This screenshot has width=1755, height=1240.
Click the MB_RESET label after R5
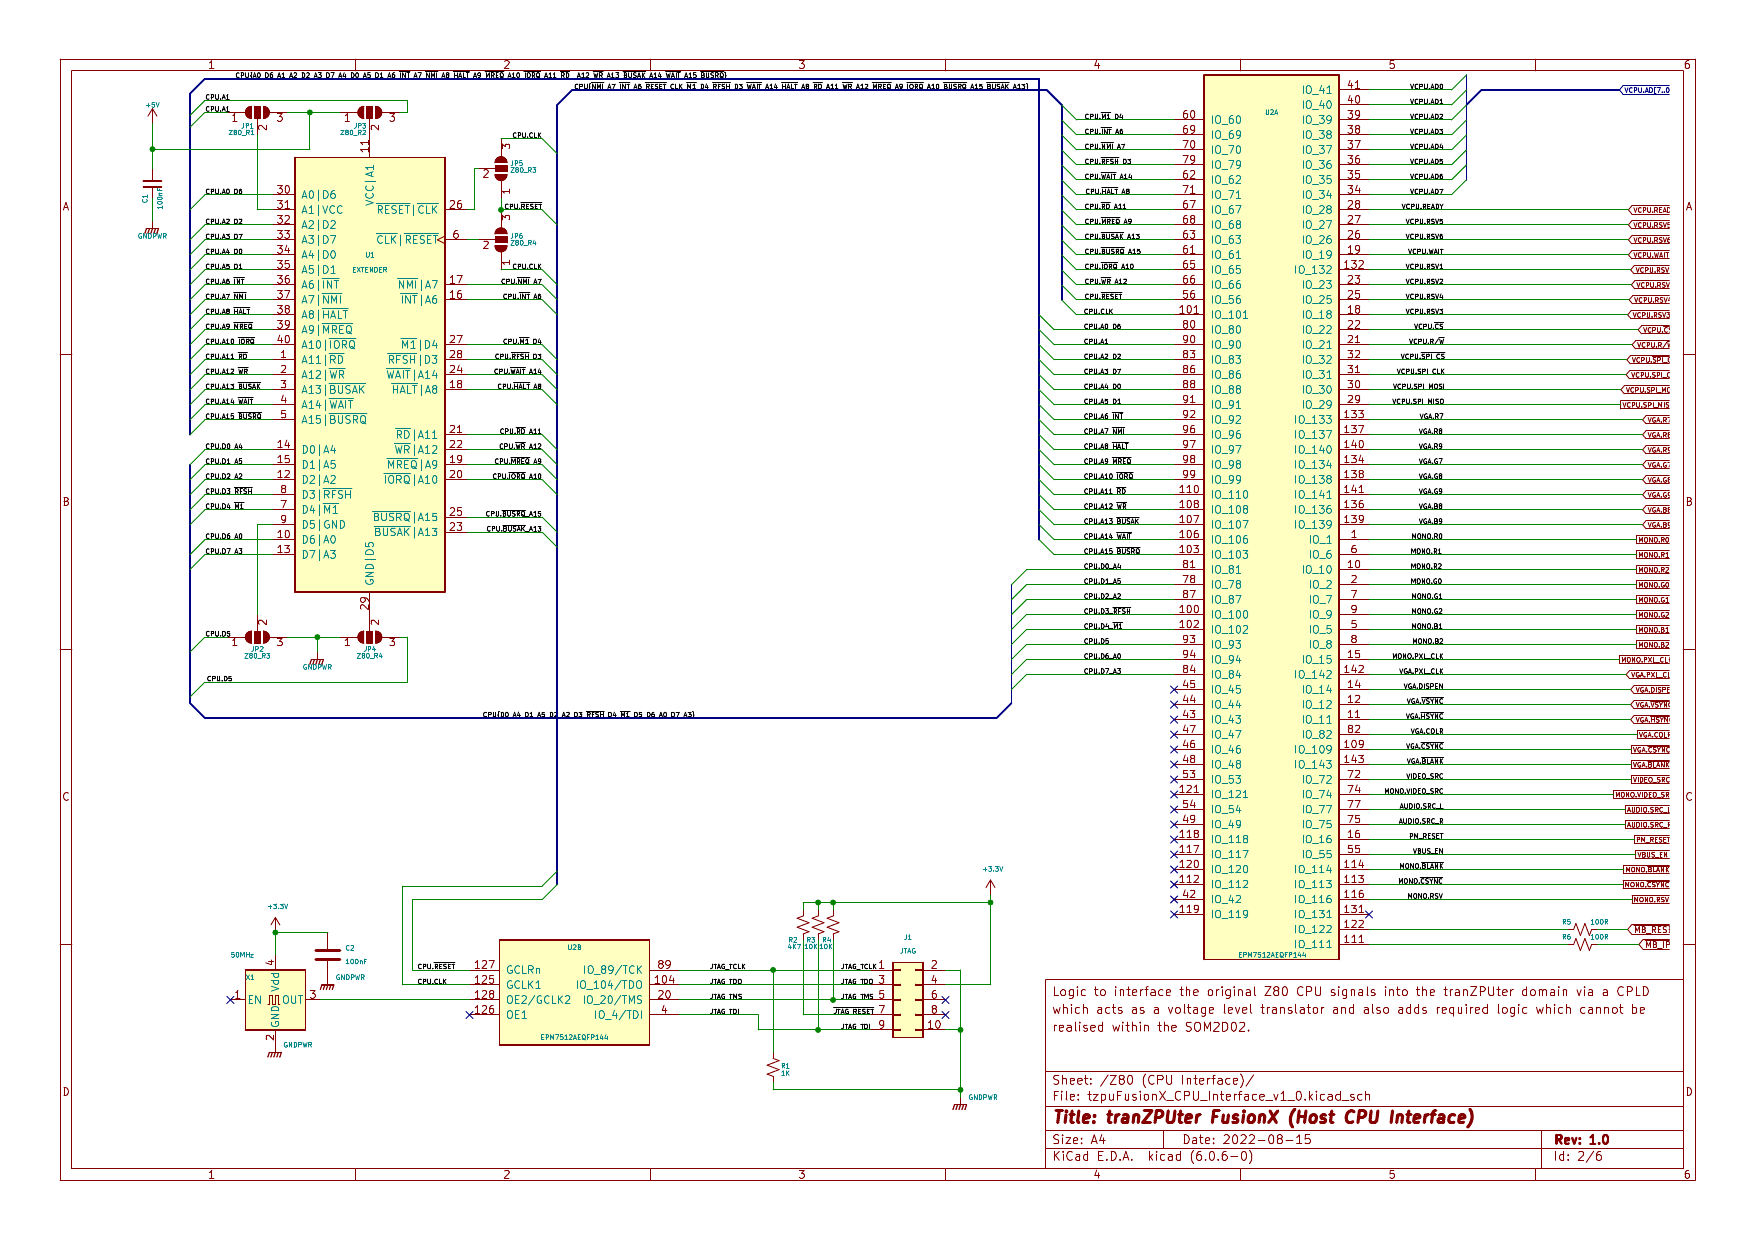(1650, 930)
